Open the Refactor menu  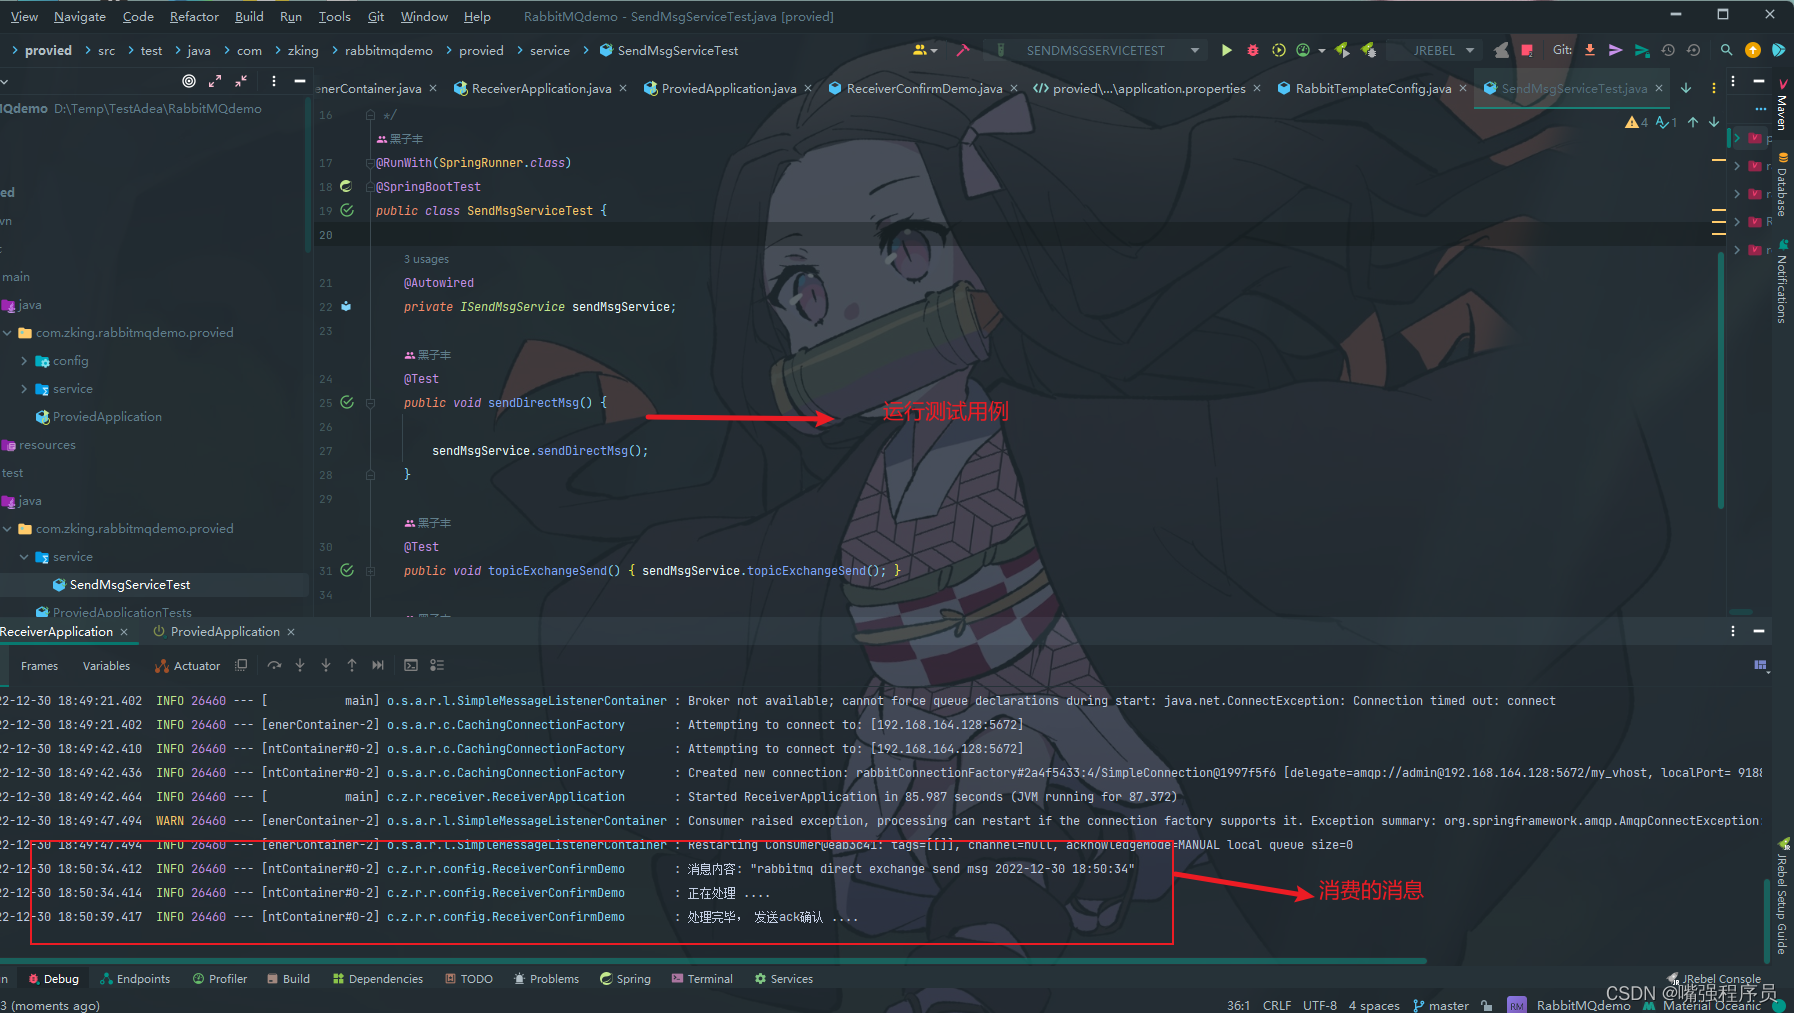point(194,16)
